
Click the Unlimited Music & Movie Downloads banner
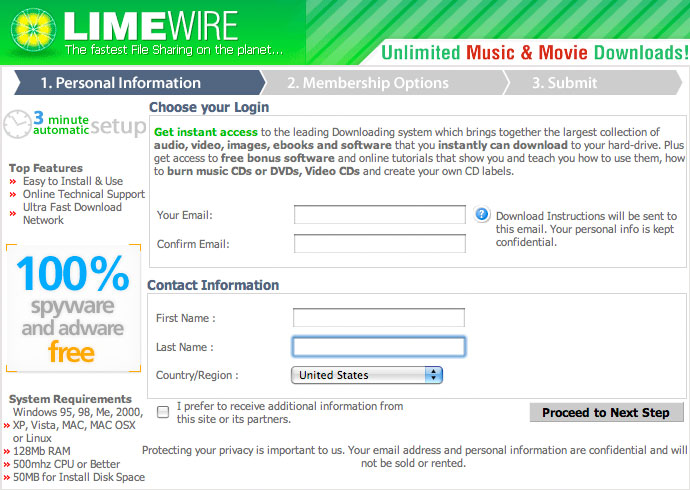[534, 52]
